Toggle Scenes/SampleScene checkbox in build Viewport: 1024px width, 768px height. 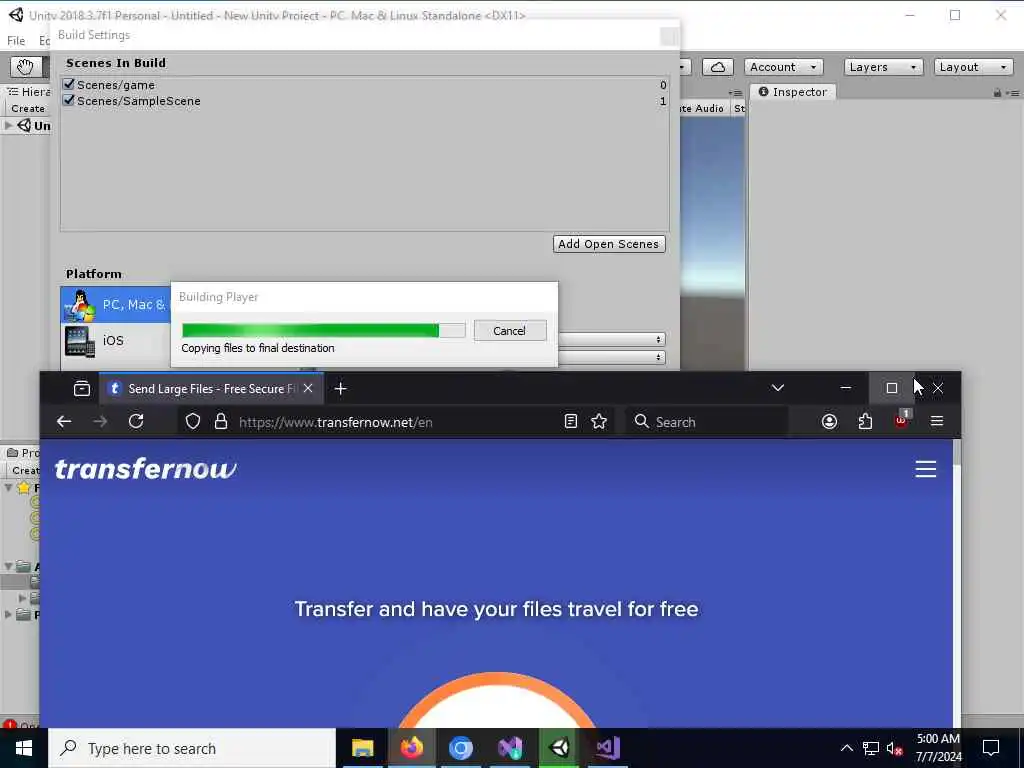[x=69, y=101]
